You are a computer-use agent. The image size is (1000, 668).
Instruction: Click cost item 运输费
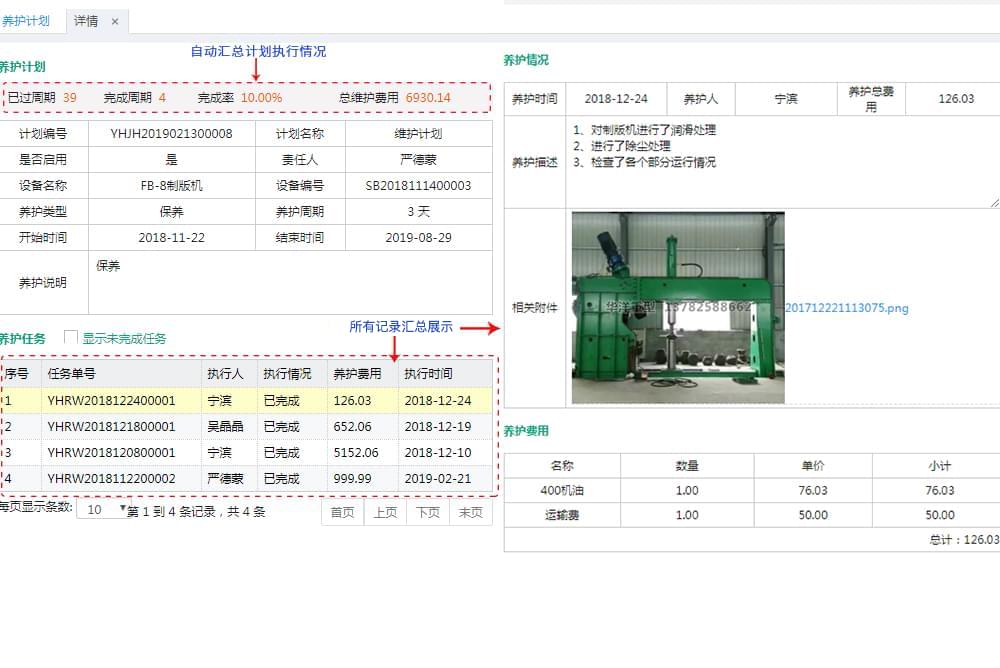[562, 515]
